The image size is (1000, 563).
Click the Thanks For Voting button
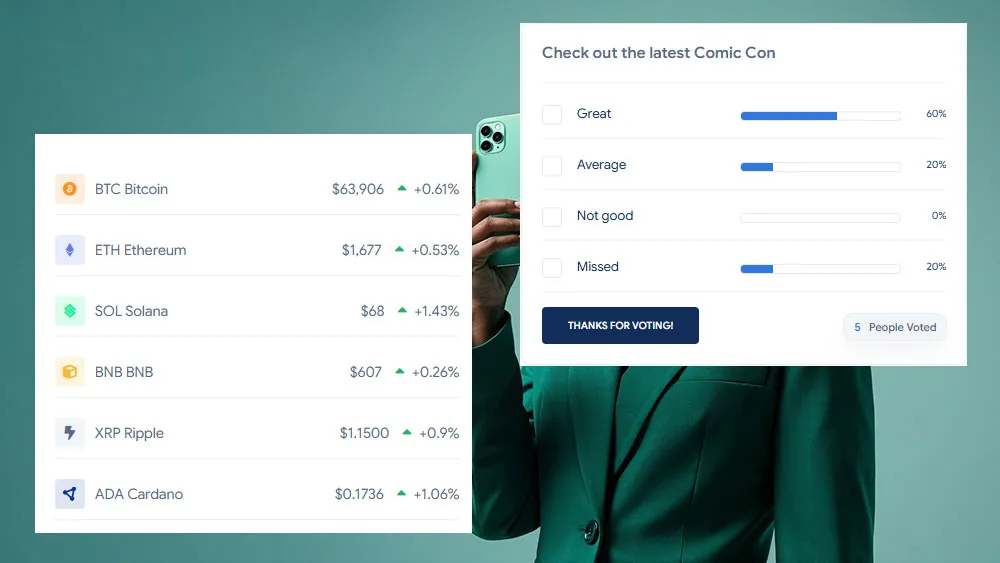click(621, 325)
